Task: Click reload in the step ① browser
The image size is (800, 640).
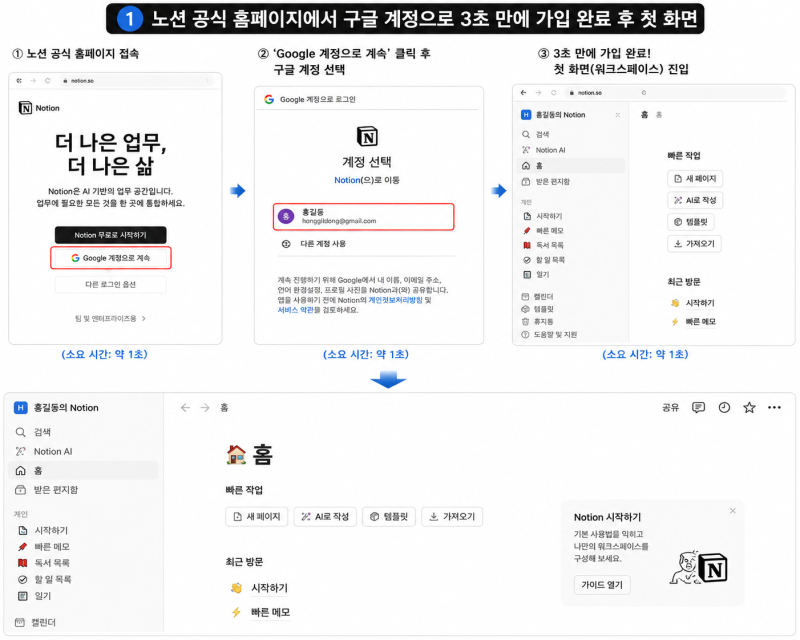Action: coord(47,81)
